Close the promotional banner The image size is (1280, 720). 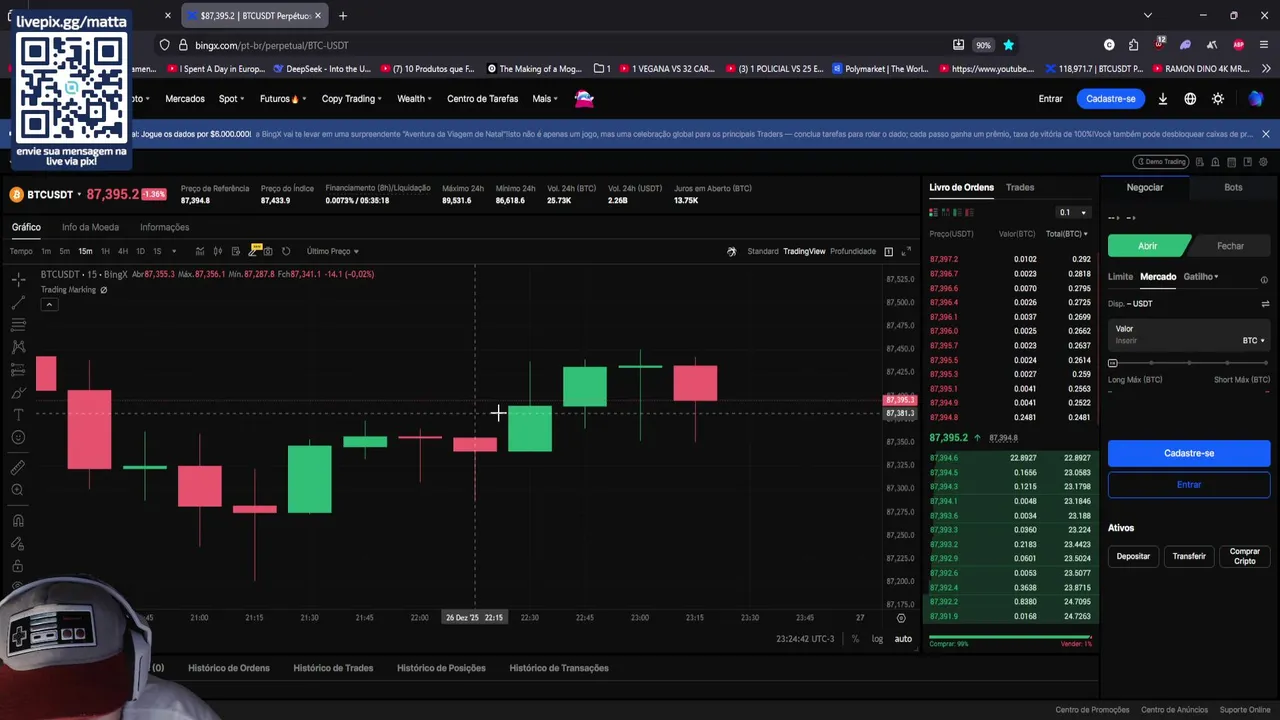pyautogui.click(x=1265, y=134)
